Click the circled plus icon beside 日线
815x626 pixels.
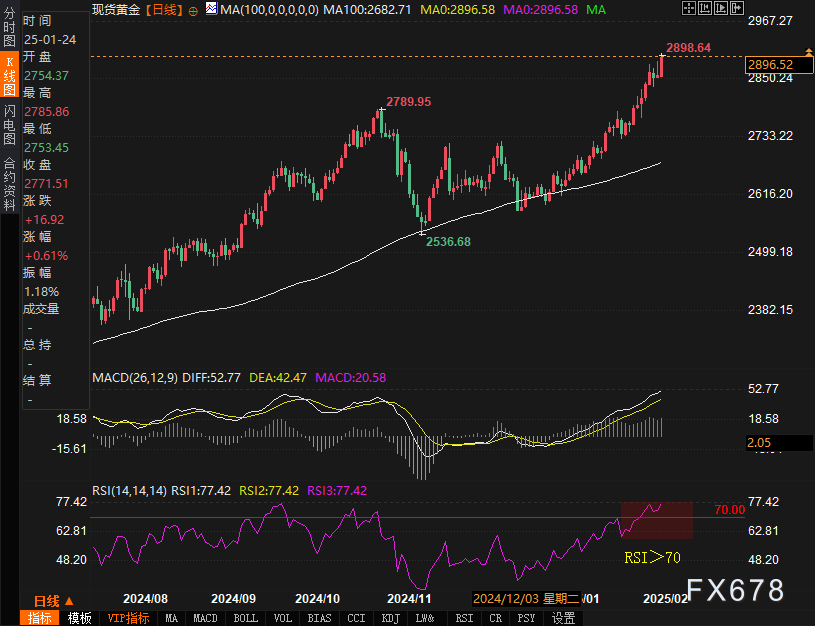pyautogui.click(x=193, y=9)
